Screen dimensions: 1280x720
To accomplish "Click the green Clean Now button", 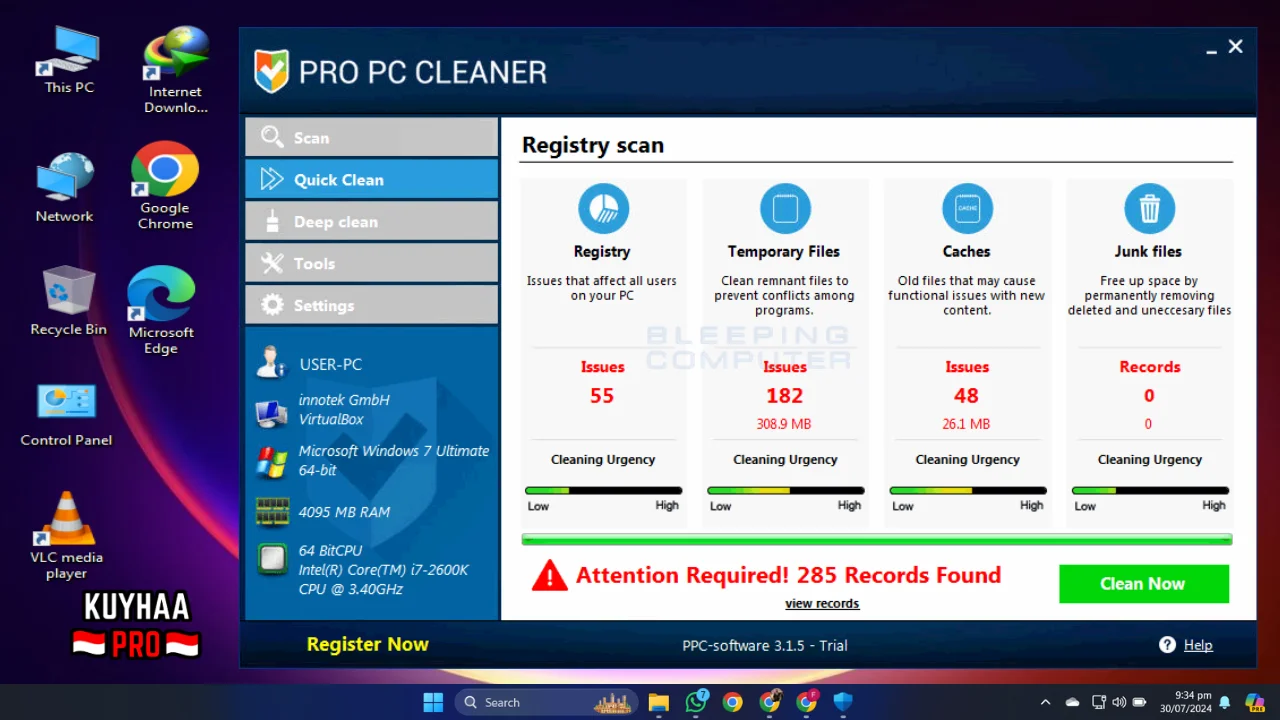I will pos(1144,584).
